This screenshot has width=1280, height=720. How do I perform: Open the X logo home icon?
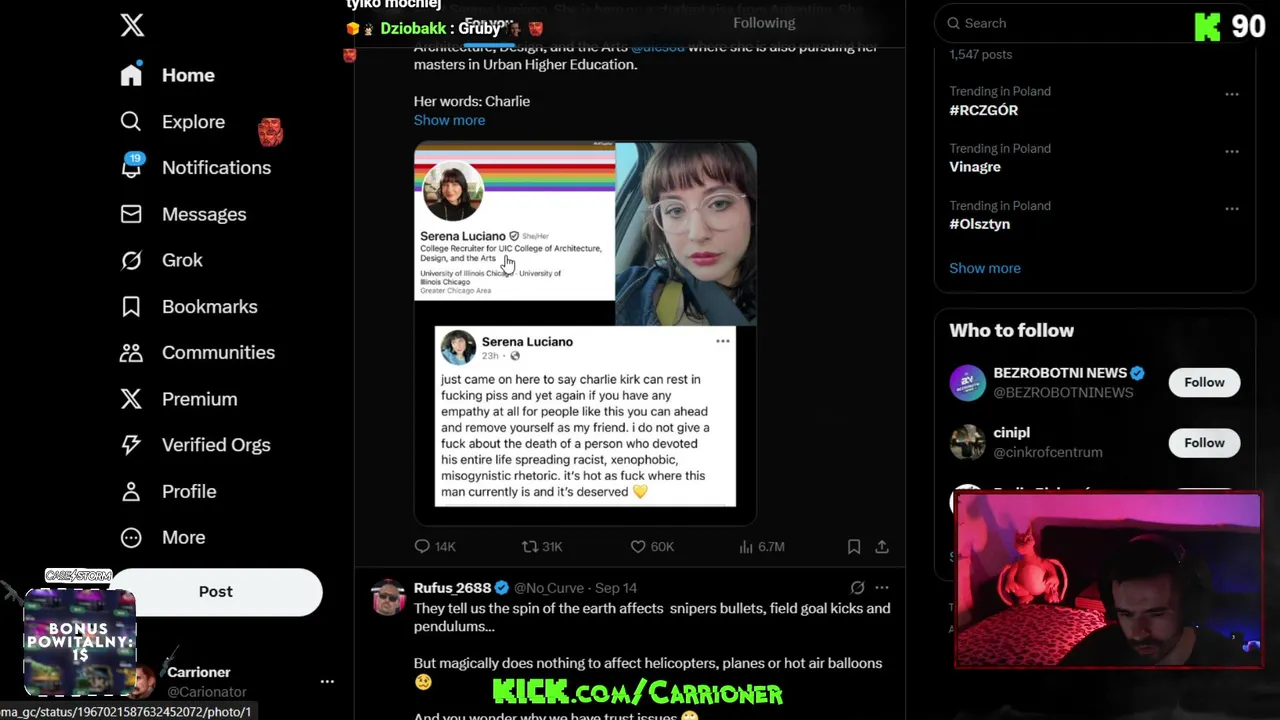click(x=132, y=25)
